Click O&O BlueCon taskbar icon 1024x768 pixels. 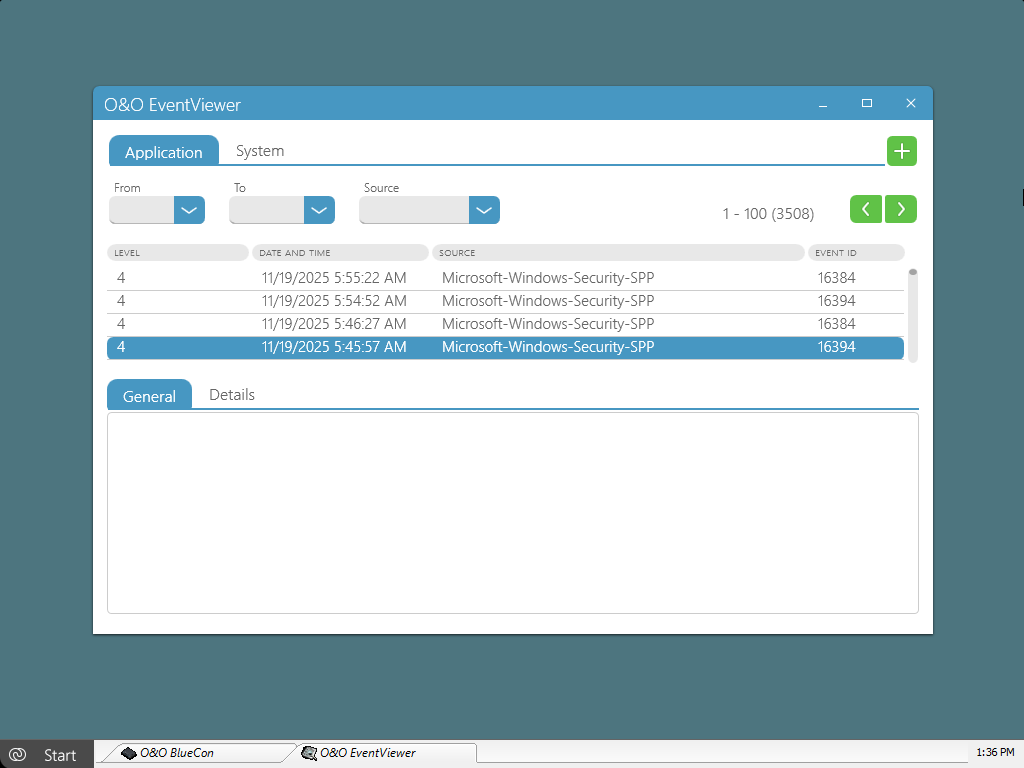coord(129,753)
